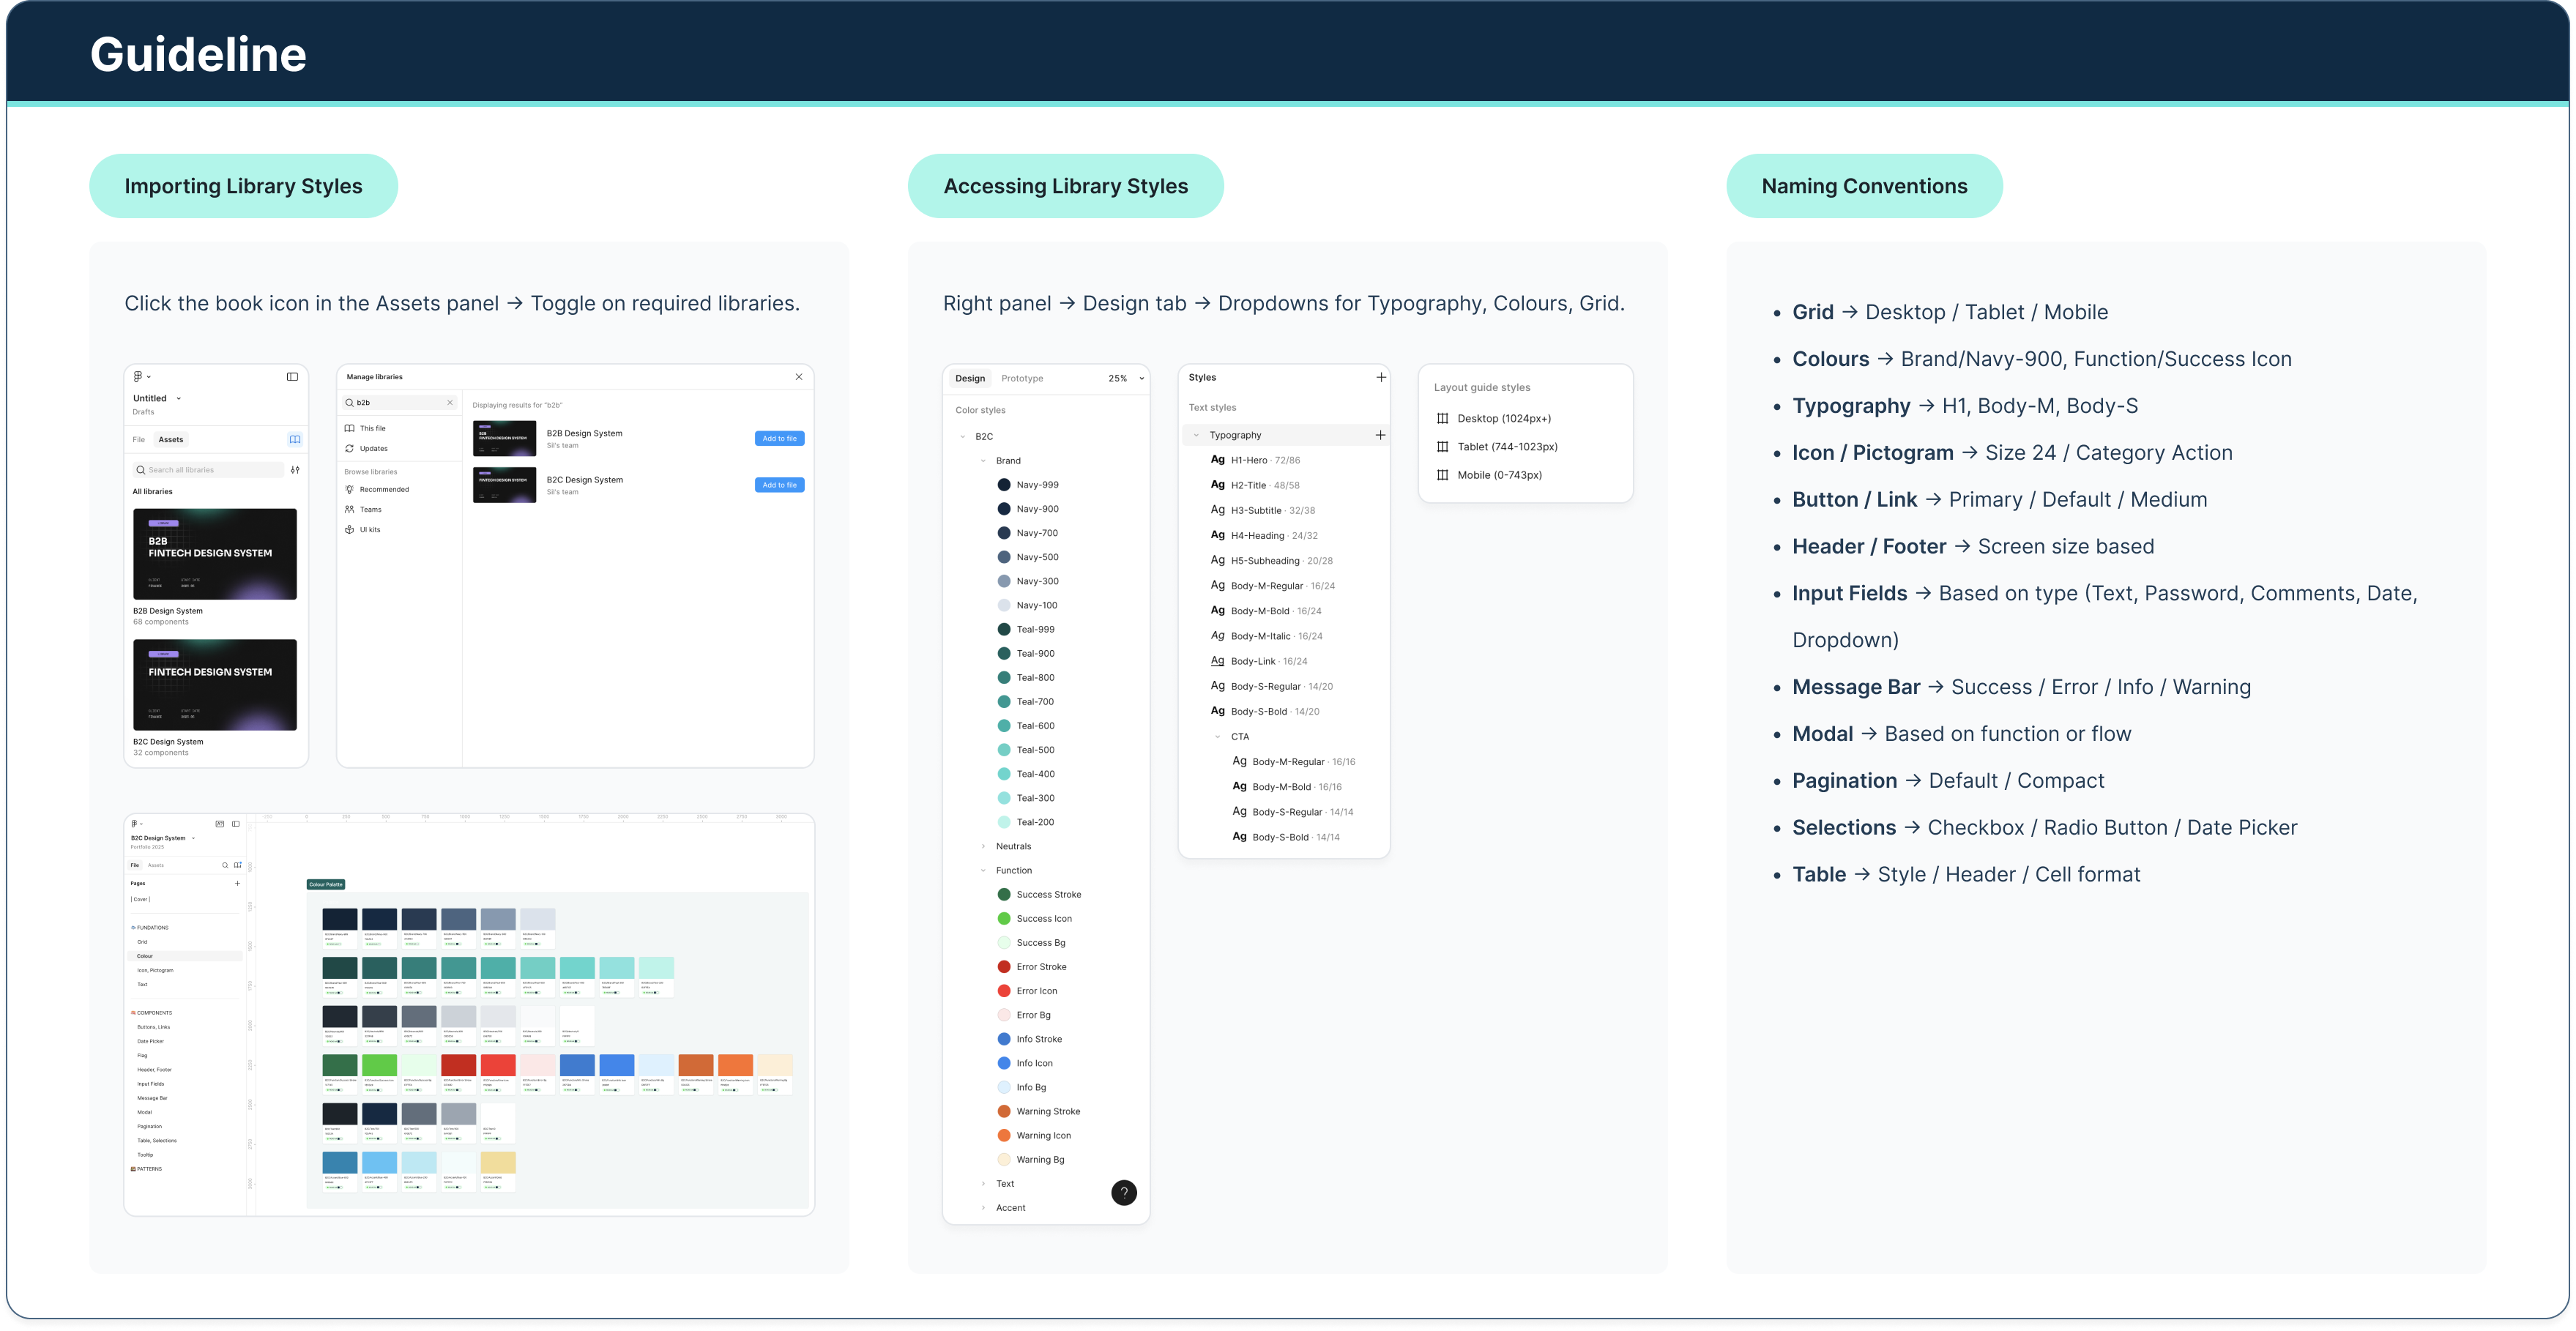2576x1331 pixels.
Task: Open B2B Design System thumbnail in All libraries
Action: [215, 554]
